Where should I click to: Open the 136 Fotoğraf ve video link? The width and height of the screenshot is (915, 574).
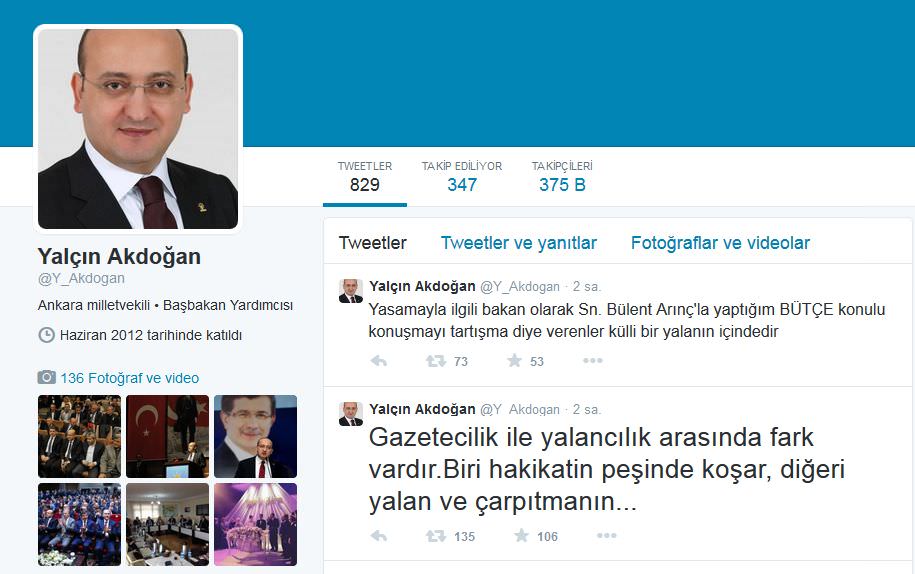coord(130,378)
